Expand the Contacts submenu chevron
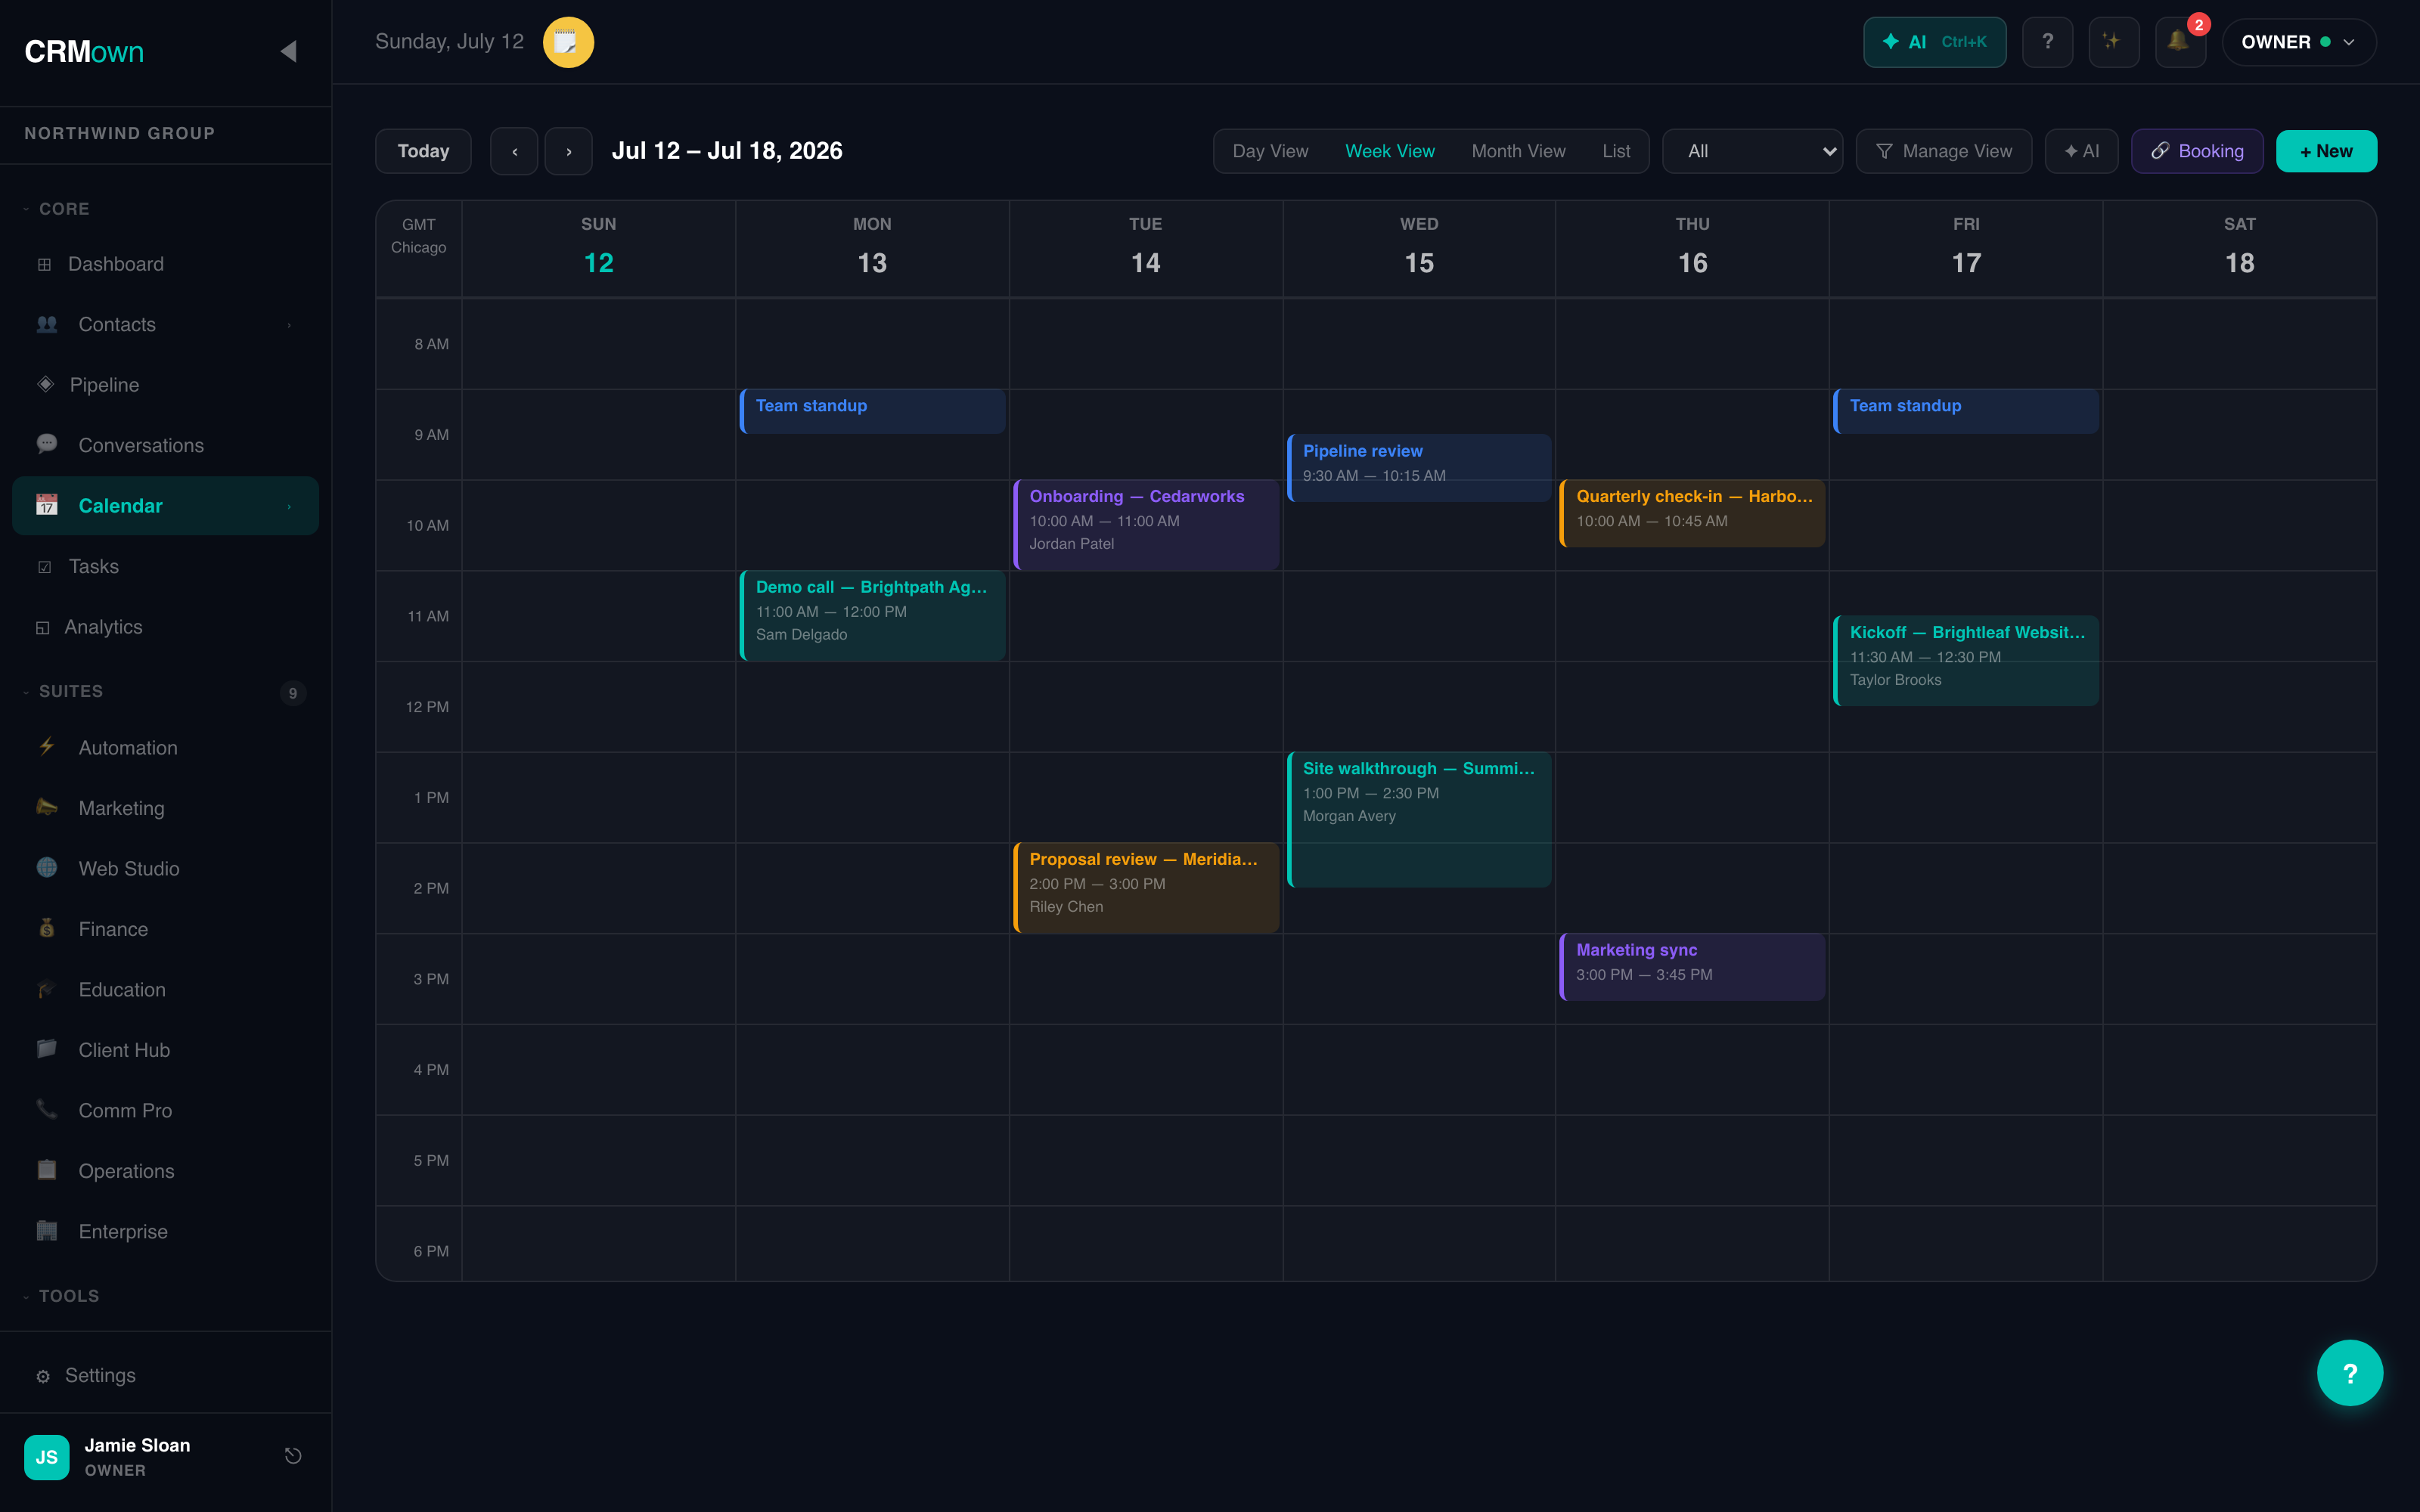This screenshot has width=2420, height=1512. [x=289, y=325]
